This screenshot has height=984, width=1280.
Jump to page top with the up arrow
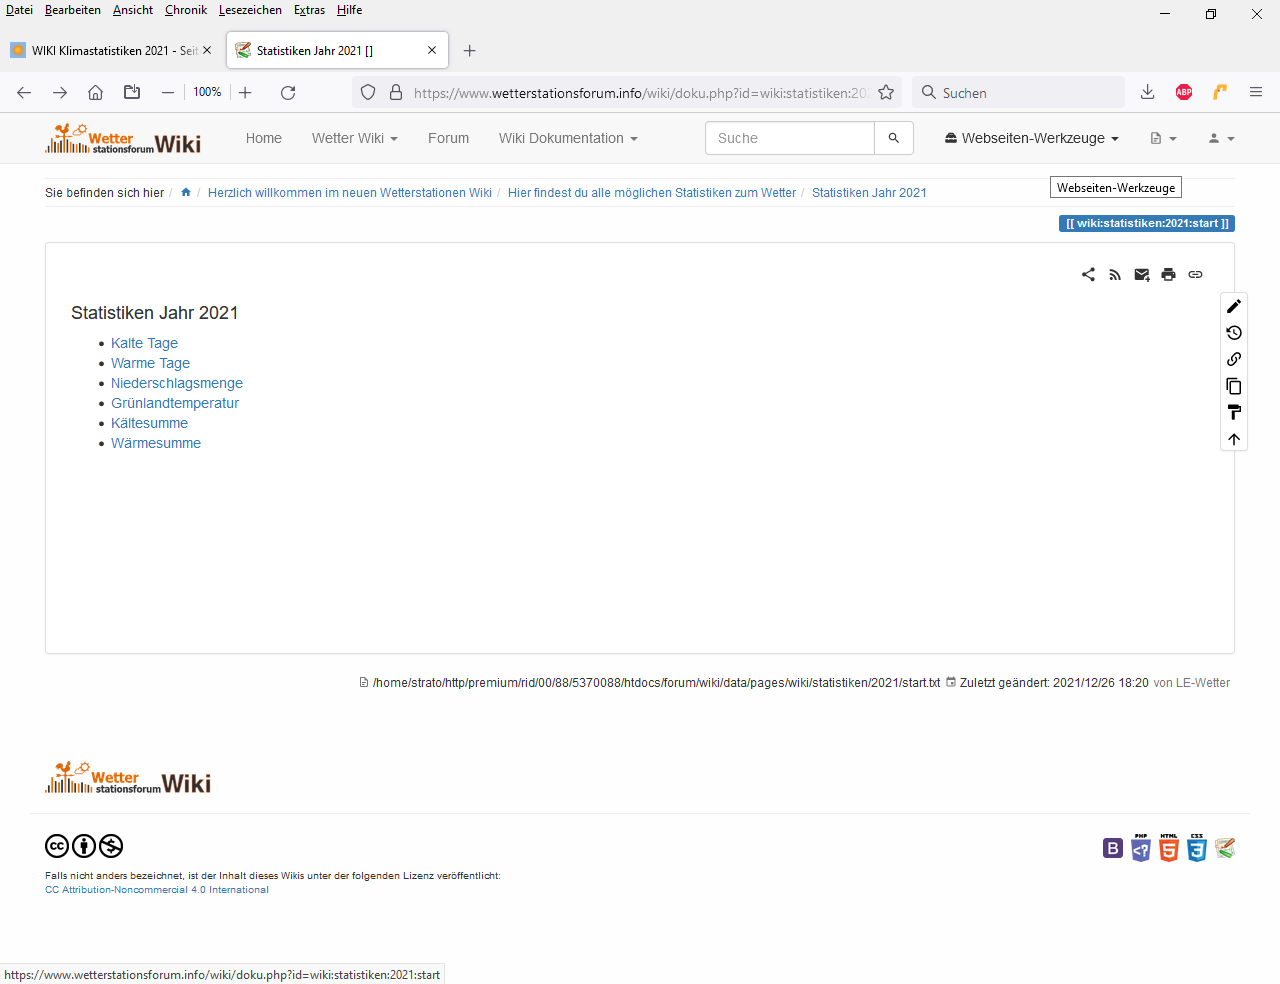tap(1234, 439)
